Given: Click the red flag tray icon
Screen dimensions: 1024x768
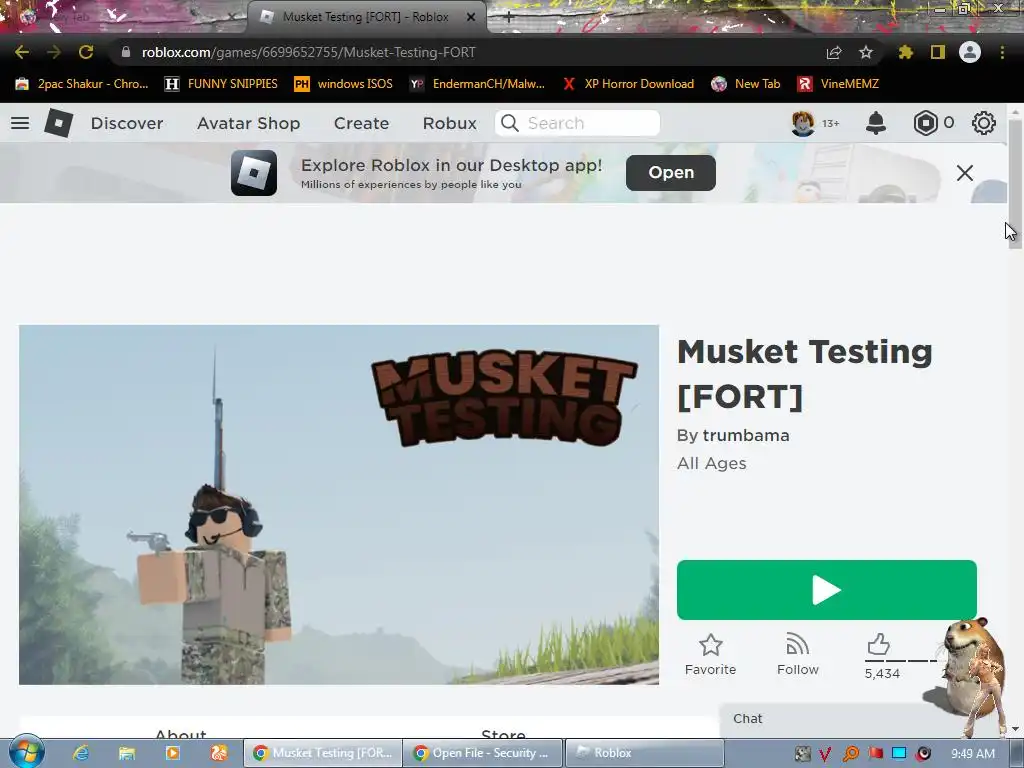Looking at the screenshot, I should (x=875, y=754).
